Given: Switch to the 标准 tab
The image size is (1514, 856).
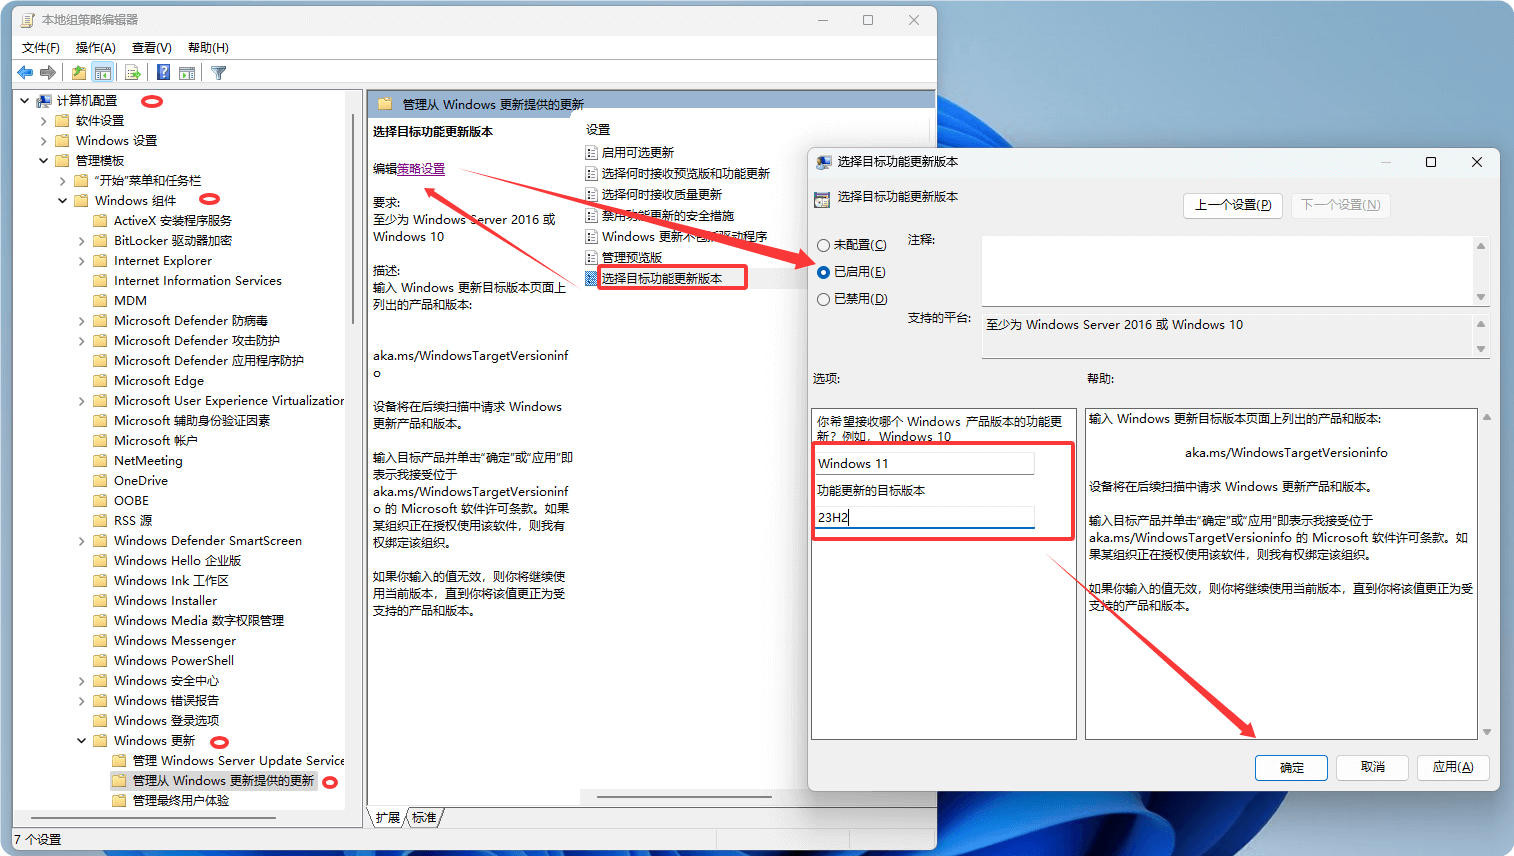Looking at the screenshot, I should click(x=425, y=817).
